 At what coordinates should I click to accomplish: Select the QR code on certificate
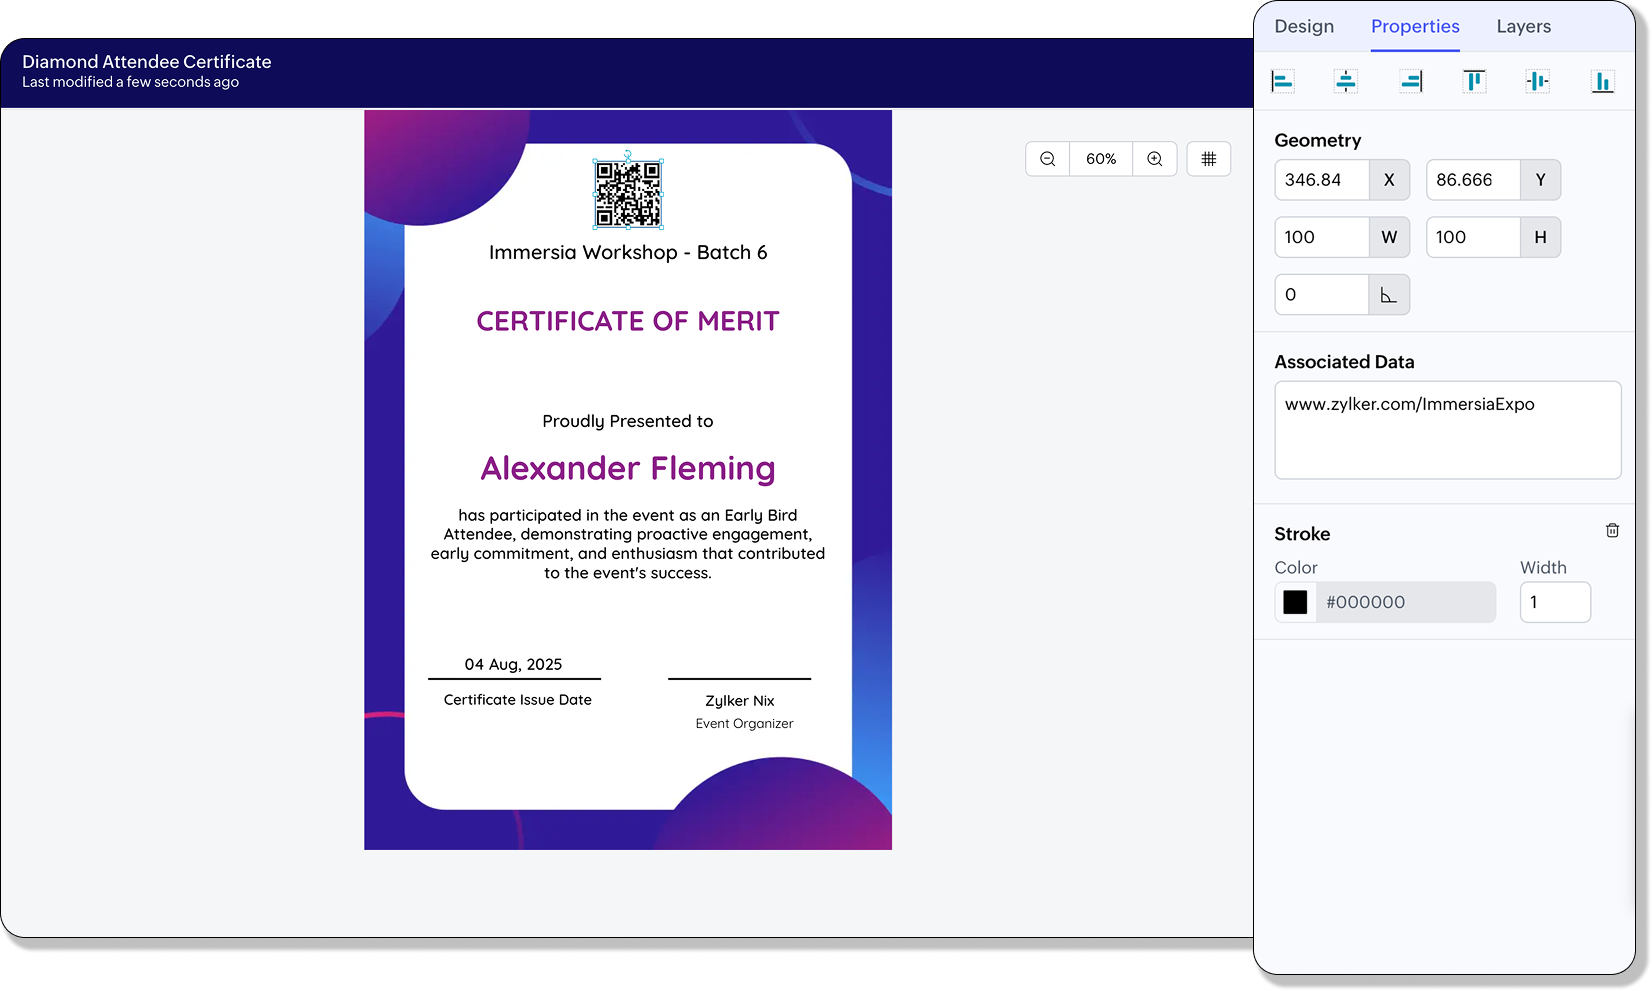628,194
